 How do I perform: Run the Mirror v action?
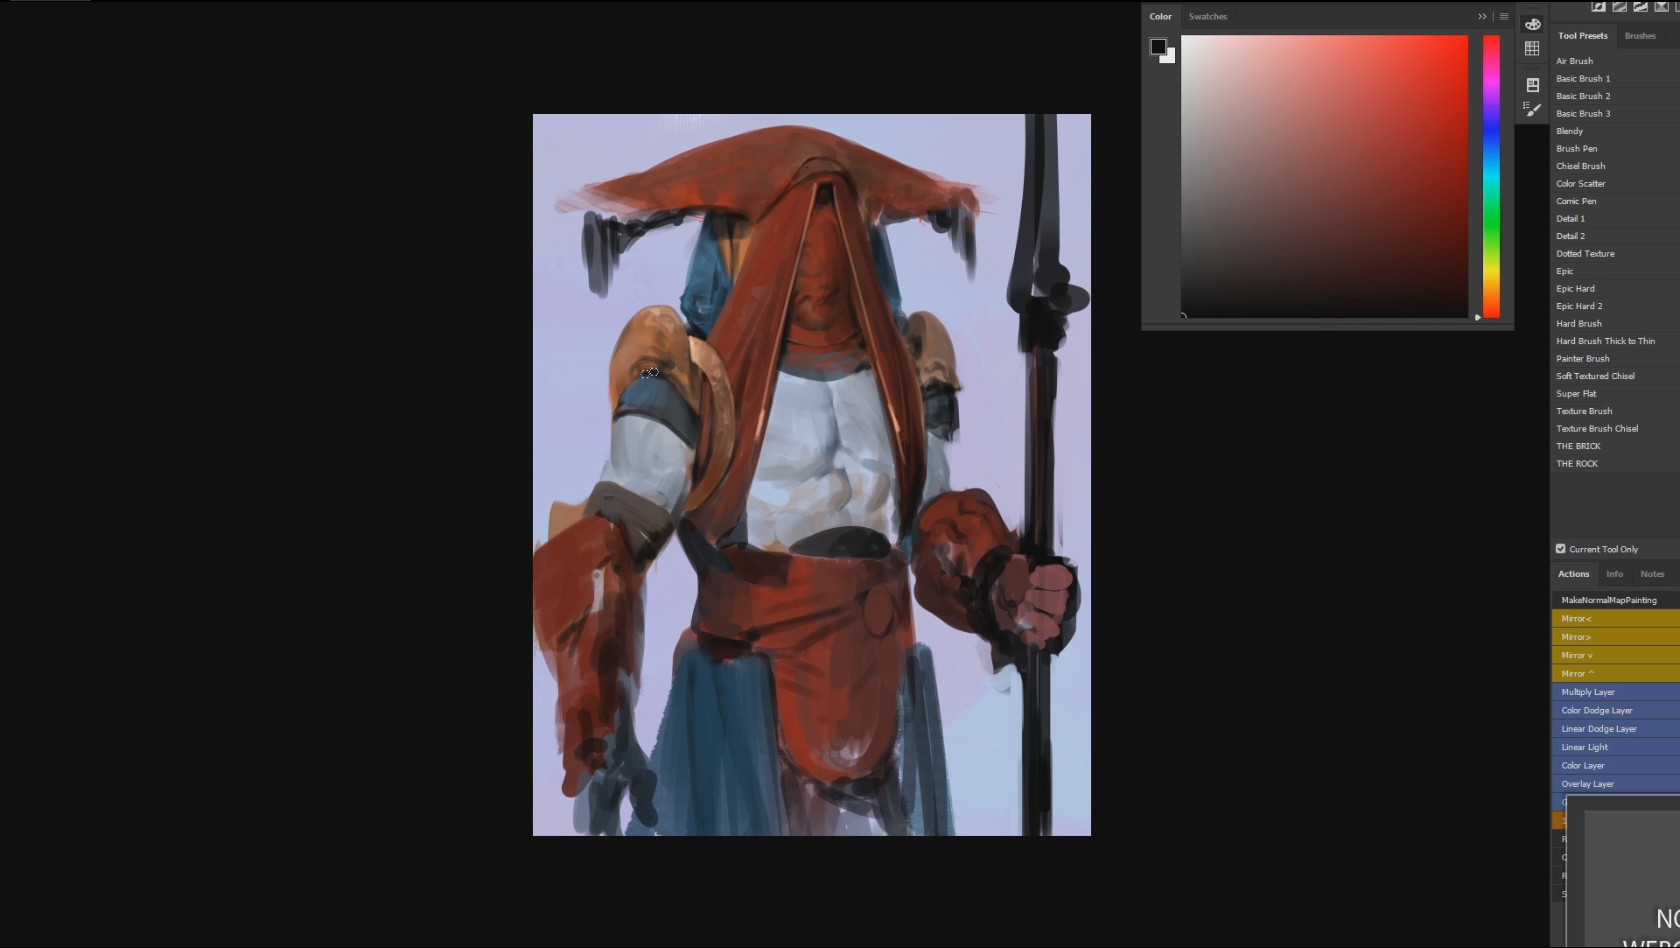pyautogui.click(x=1616, y=655)
